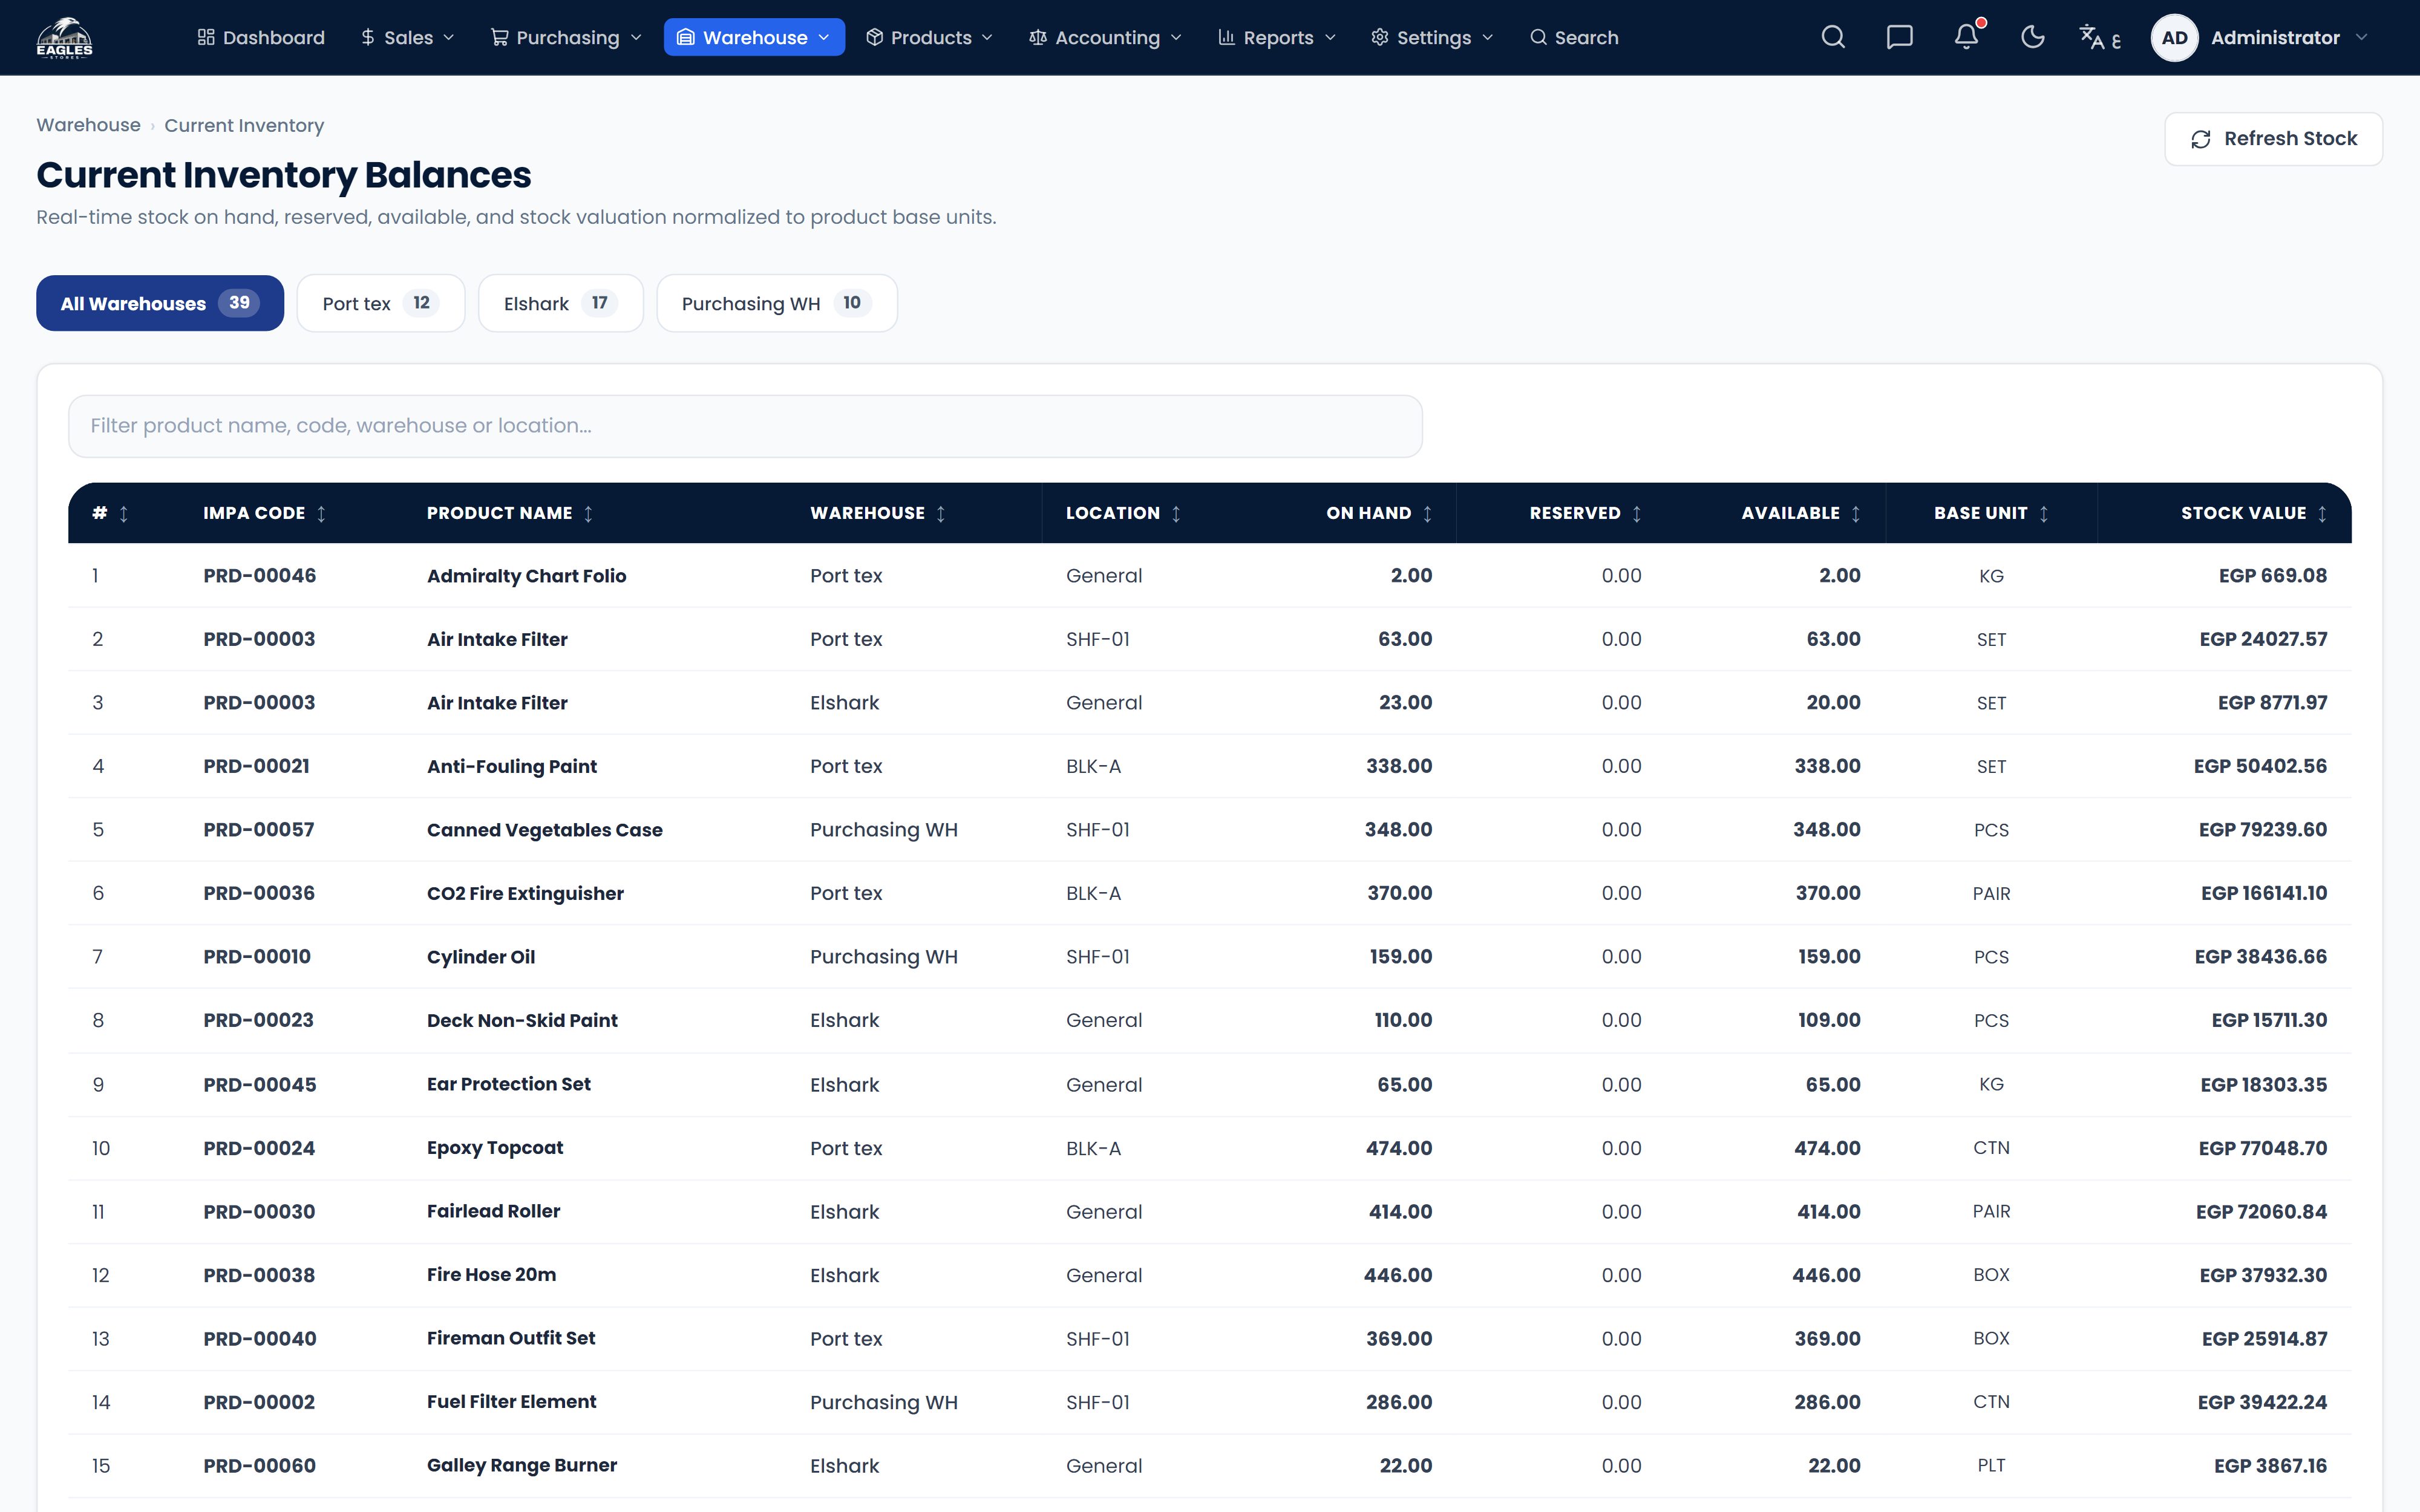The image size is (2420, 1512).
Task: Sort by the # column arrows
Action: point(124,513)
